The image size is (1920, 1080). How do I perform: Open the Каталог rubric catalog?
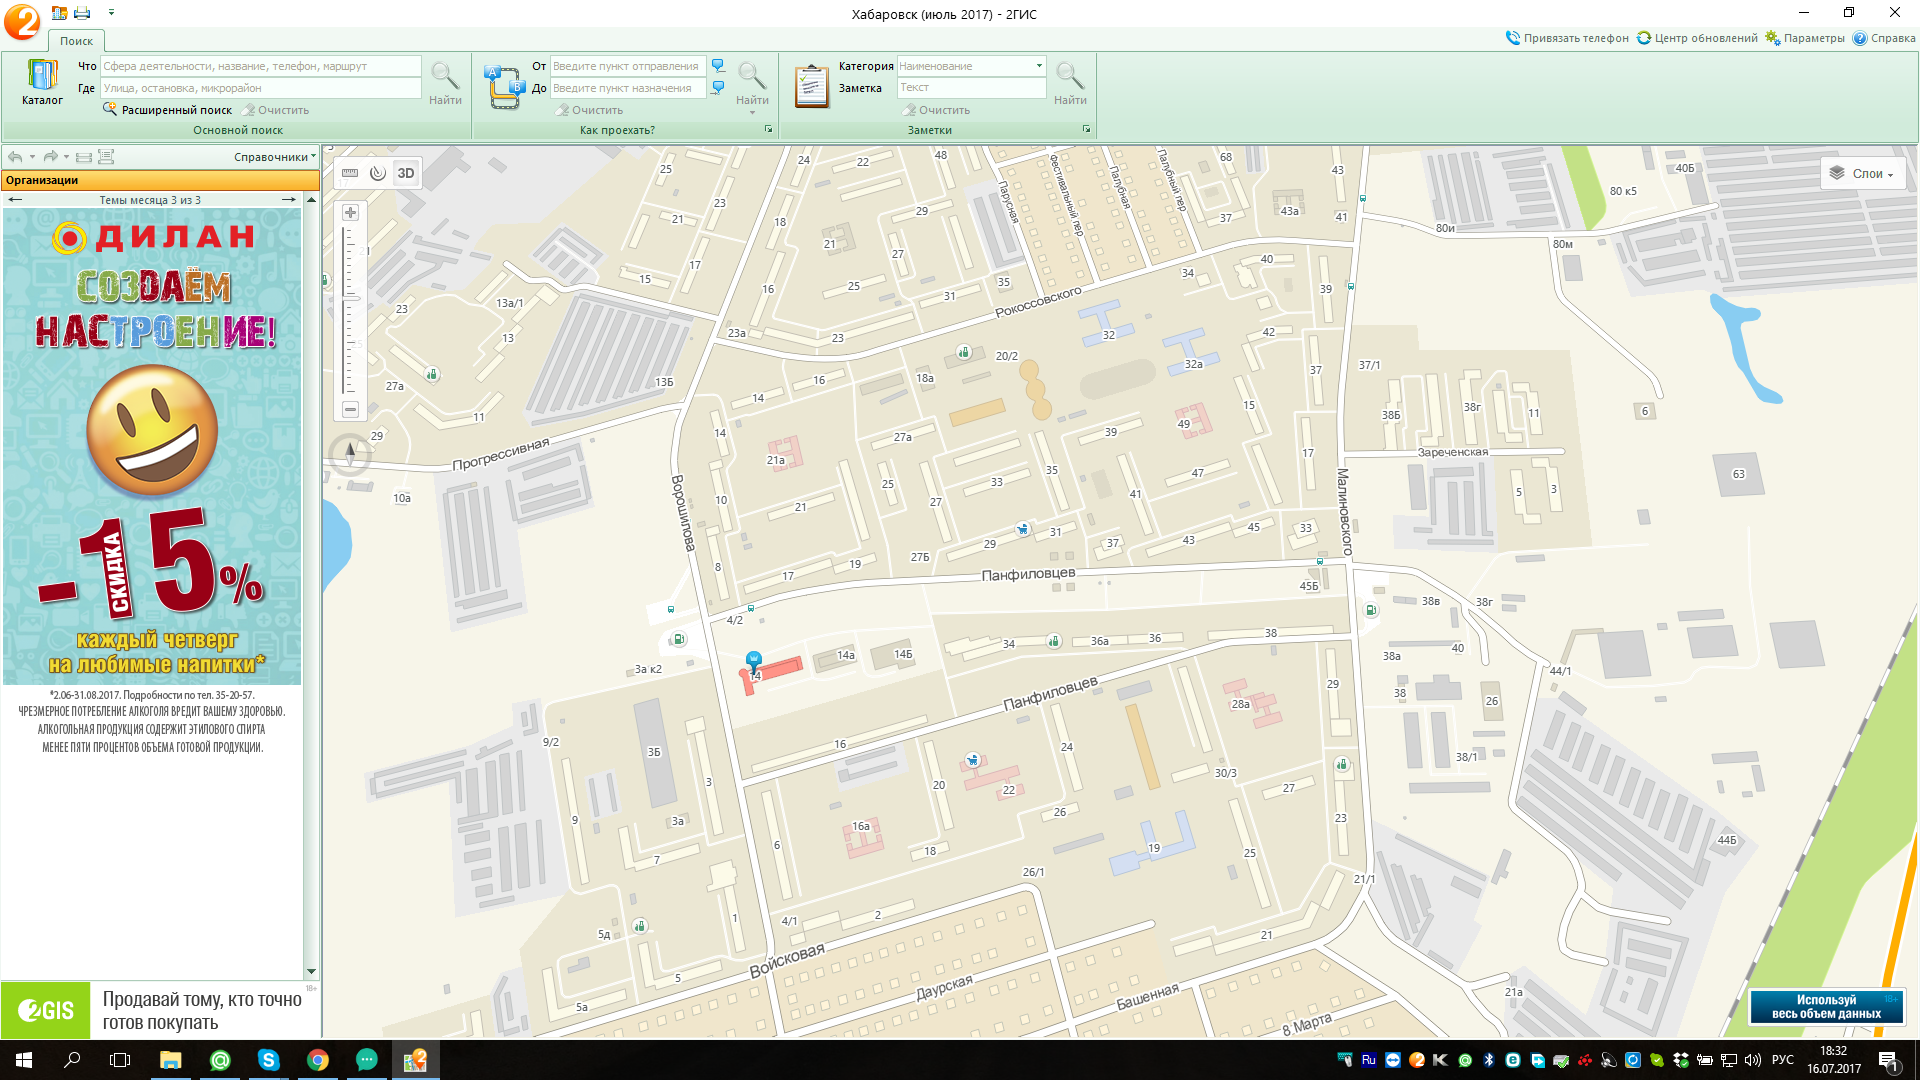point(42,82)
